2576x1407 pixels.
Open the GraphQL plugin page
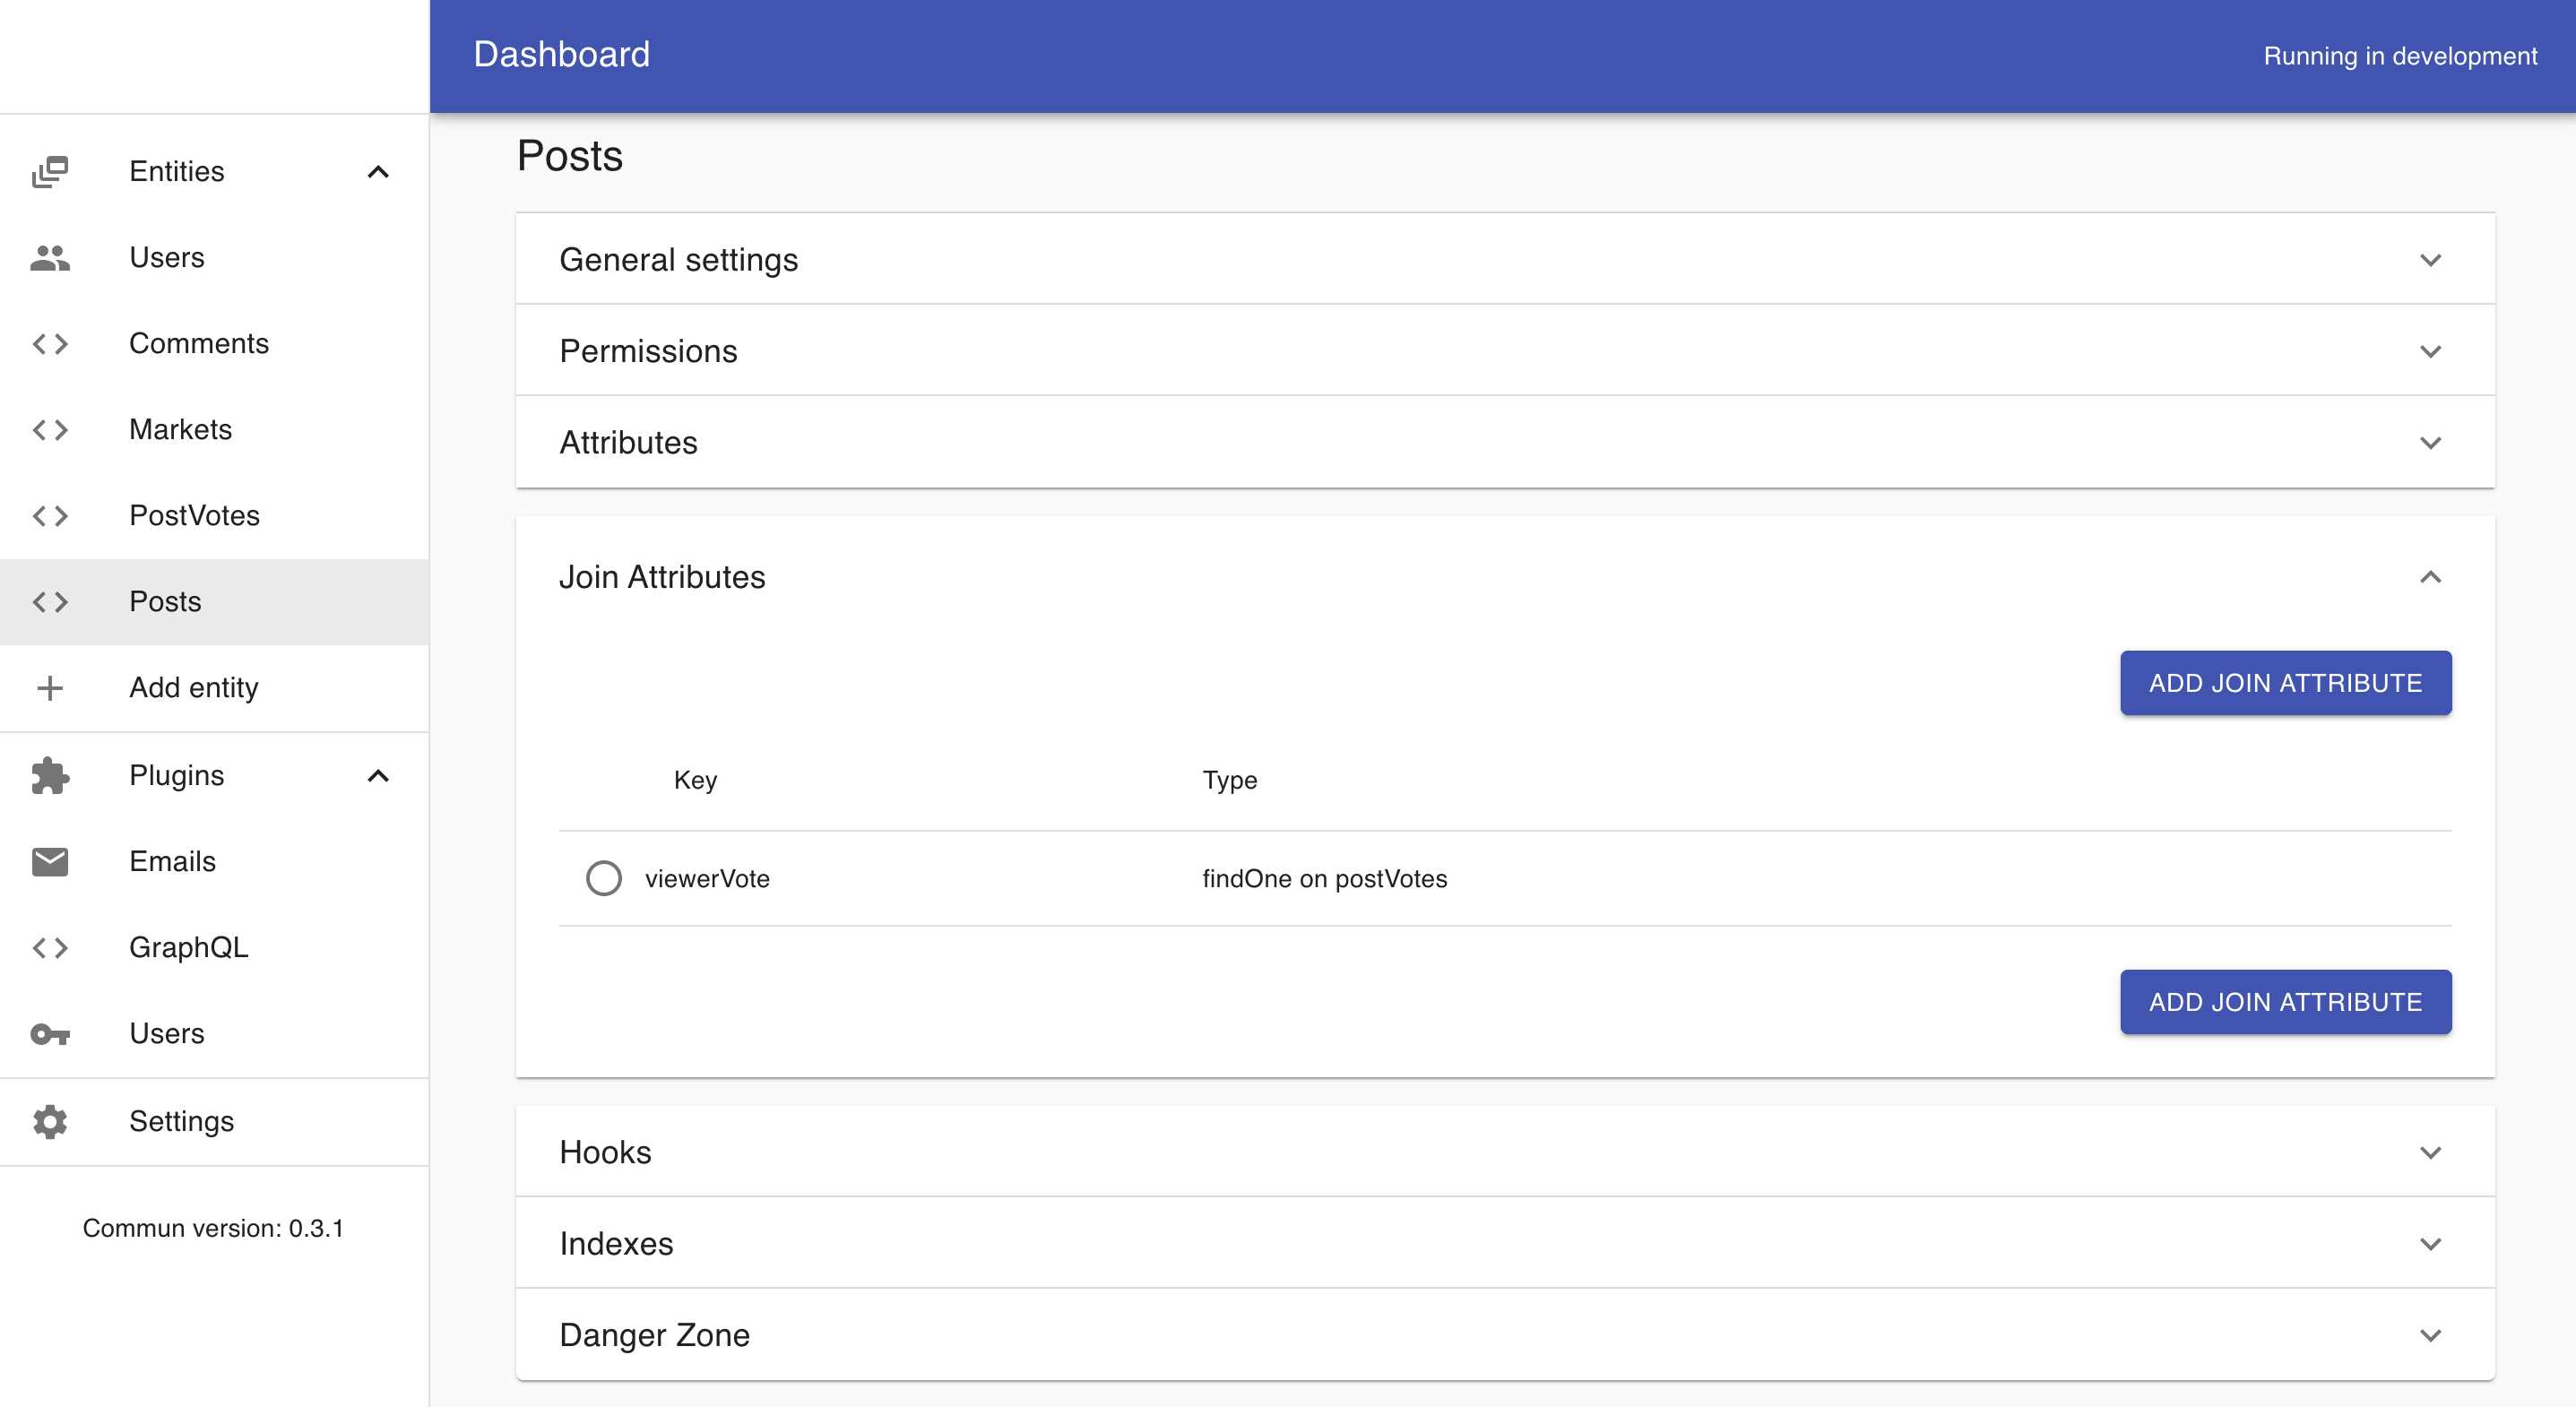189,948
